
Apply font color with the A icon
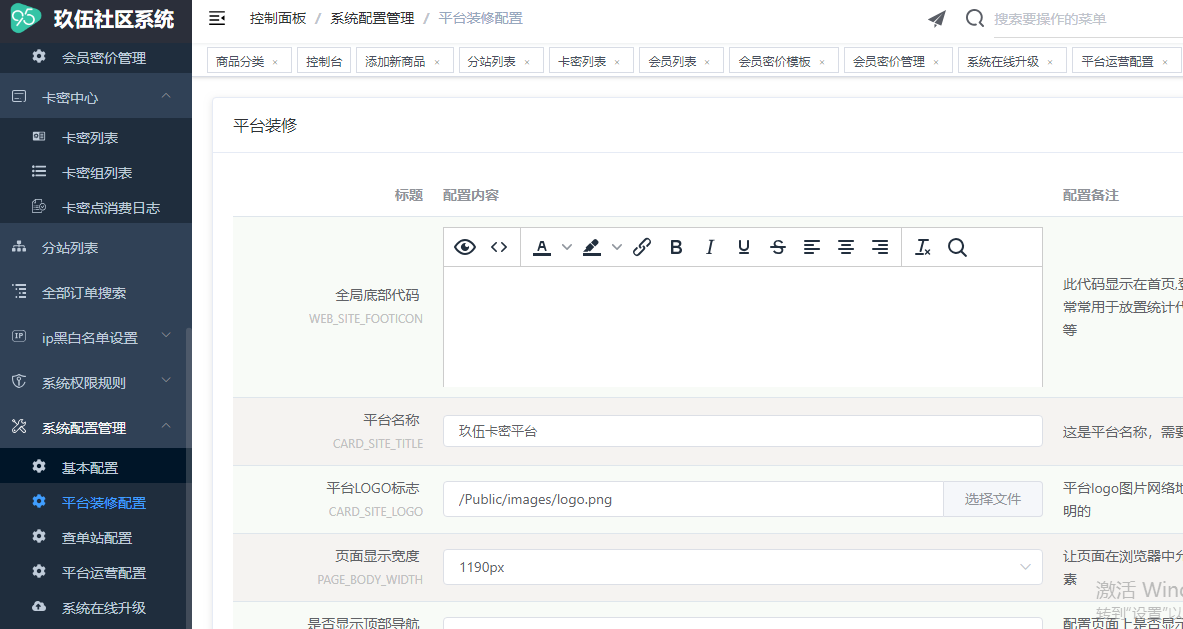(x=542, y=247)
